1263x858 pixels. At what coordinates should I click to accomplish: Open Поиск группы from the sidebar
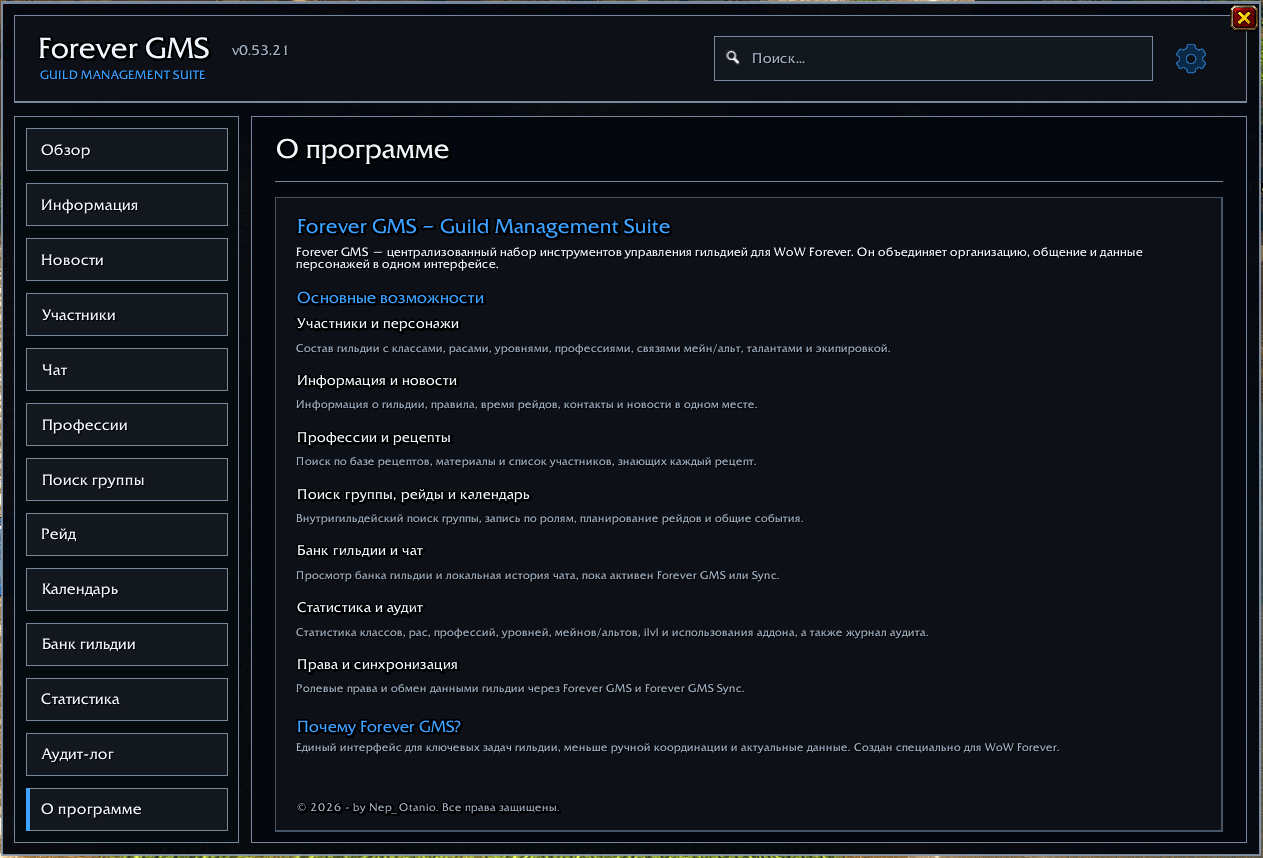coord(127,480)
